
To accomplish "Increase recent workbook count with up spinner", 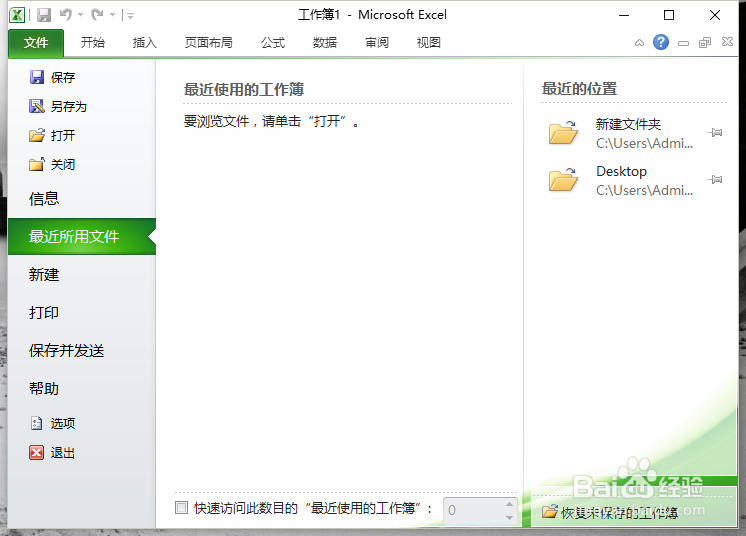I will coord(510,504).
